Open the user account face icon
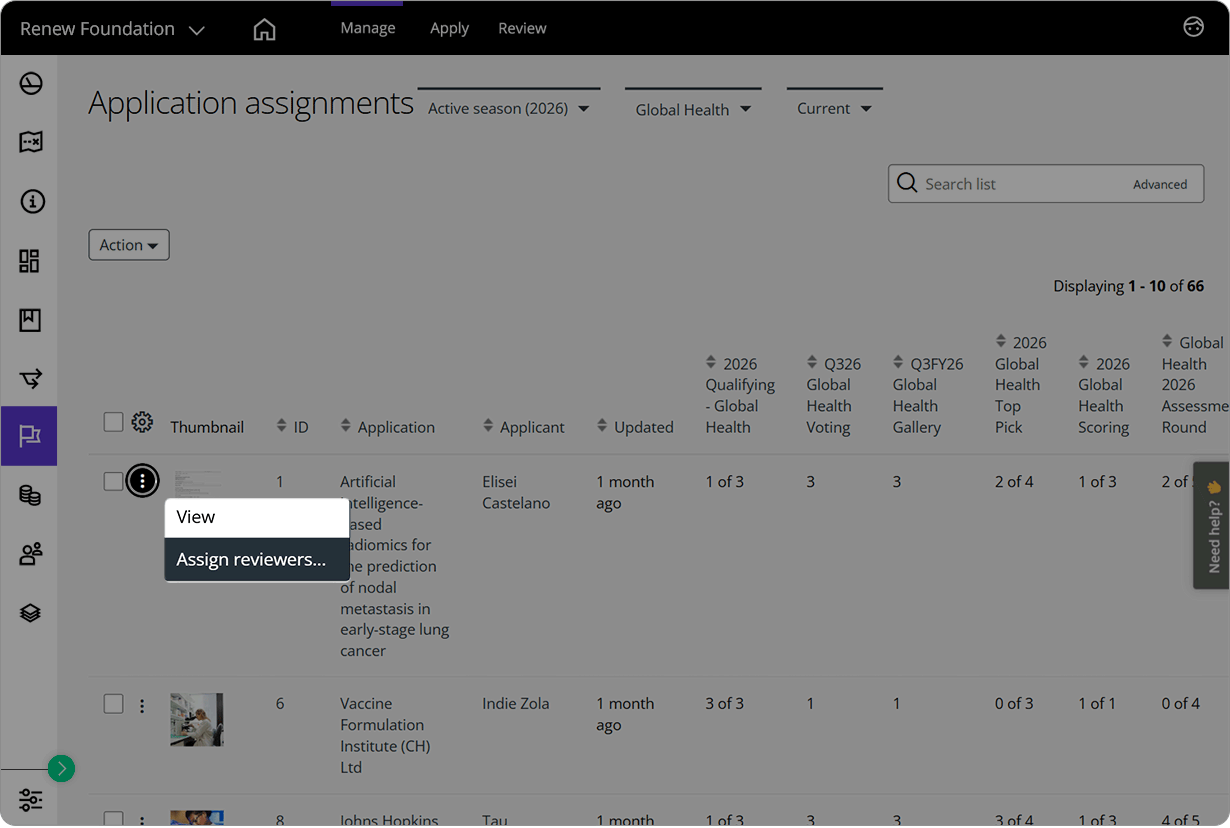1230x828 pixels. (1193, 28)
